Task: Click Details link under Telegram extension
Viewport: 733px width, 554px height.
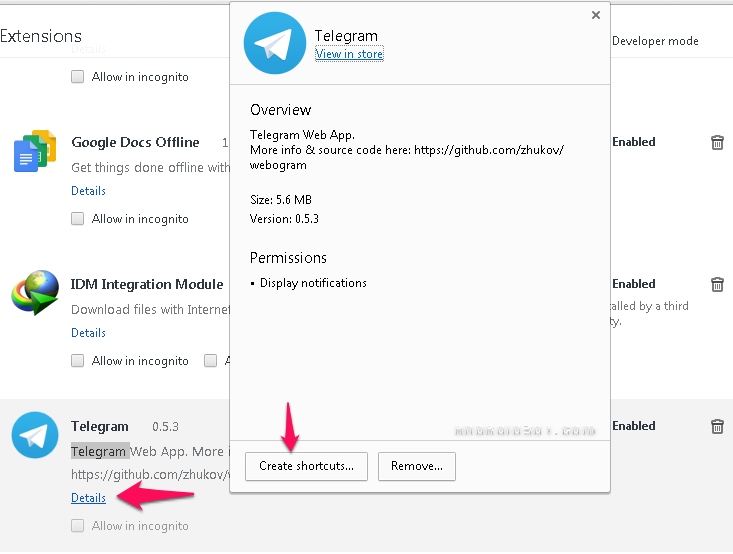Action: [88, 498]
